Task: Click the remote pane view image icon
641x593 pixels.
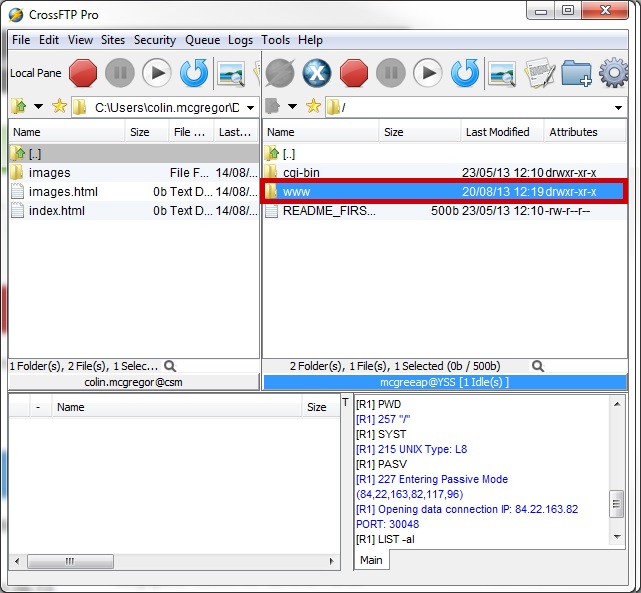Action: 502,73
